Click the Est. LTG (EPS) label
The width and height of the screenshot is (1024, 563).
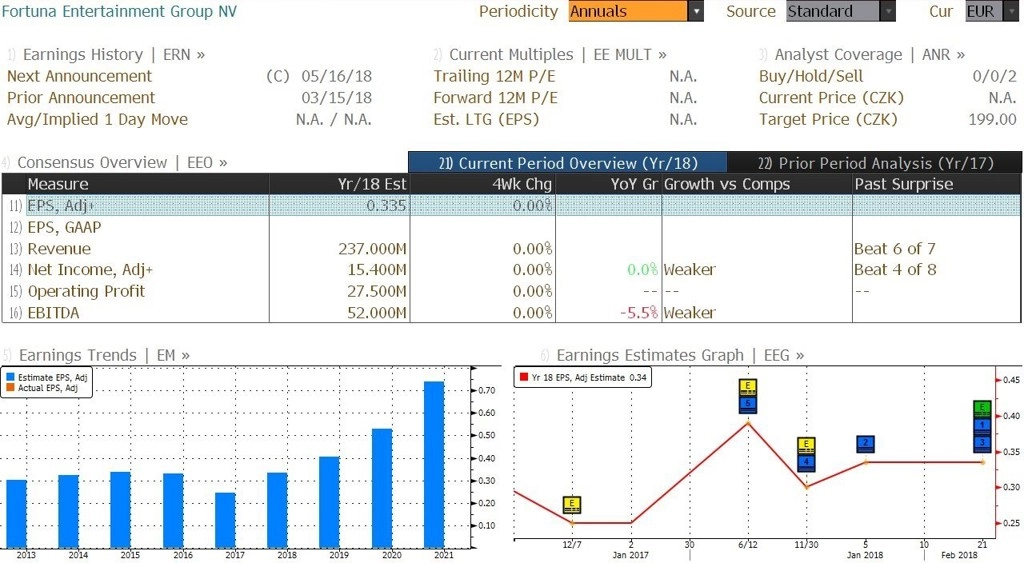[487, 120]
